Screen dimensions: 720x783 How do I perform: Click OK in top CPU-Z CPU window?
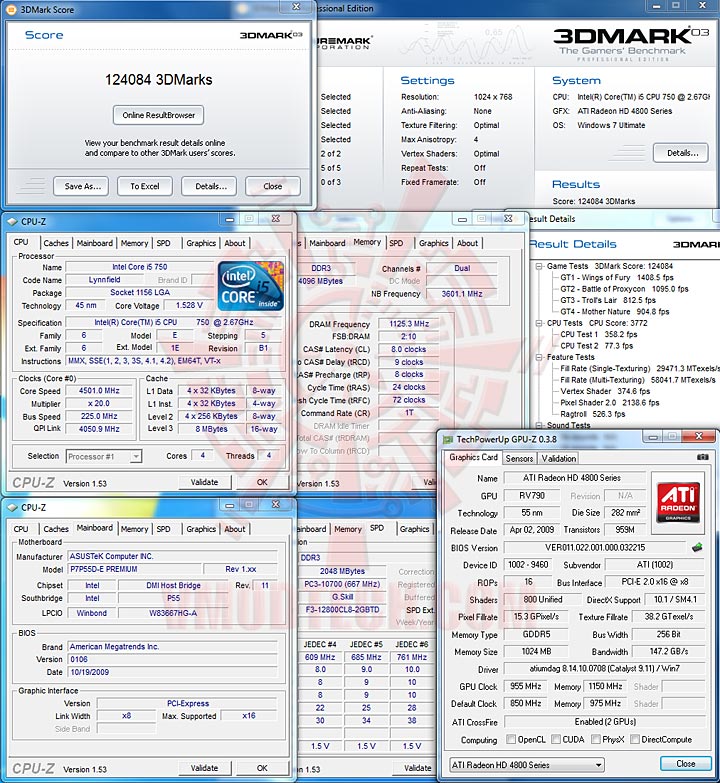(x=262, y=482)
